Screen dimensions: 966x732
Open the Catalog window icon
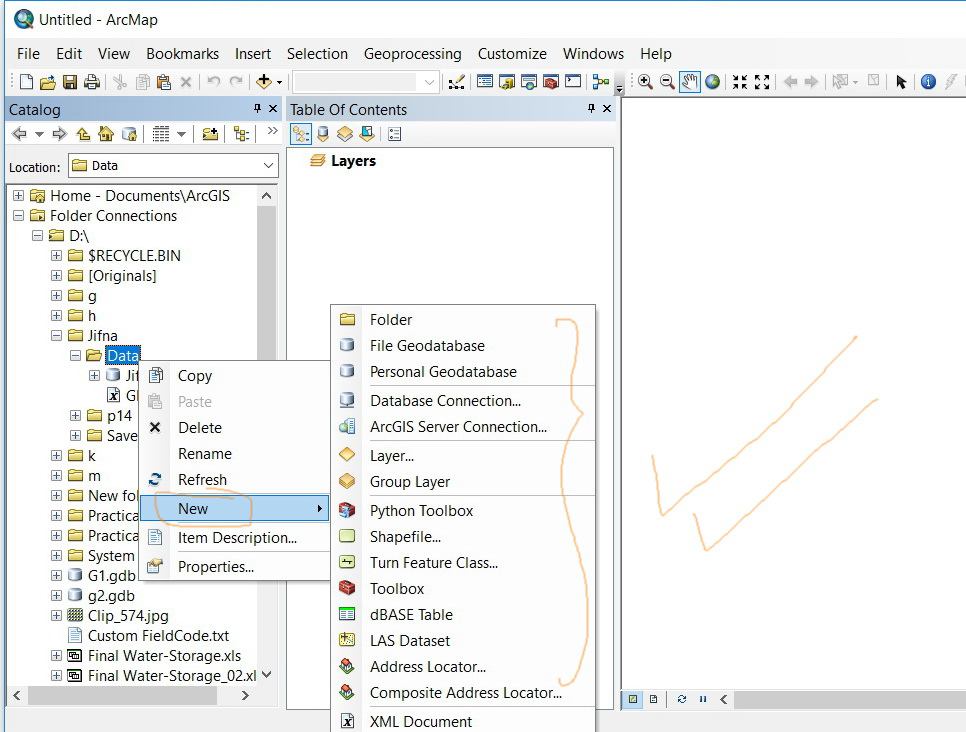point(507,81)
